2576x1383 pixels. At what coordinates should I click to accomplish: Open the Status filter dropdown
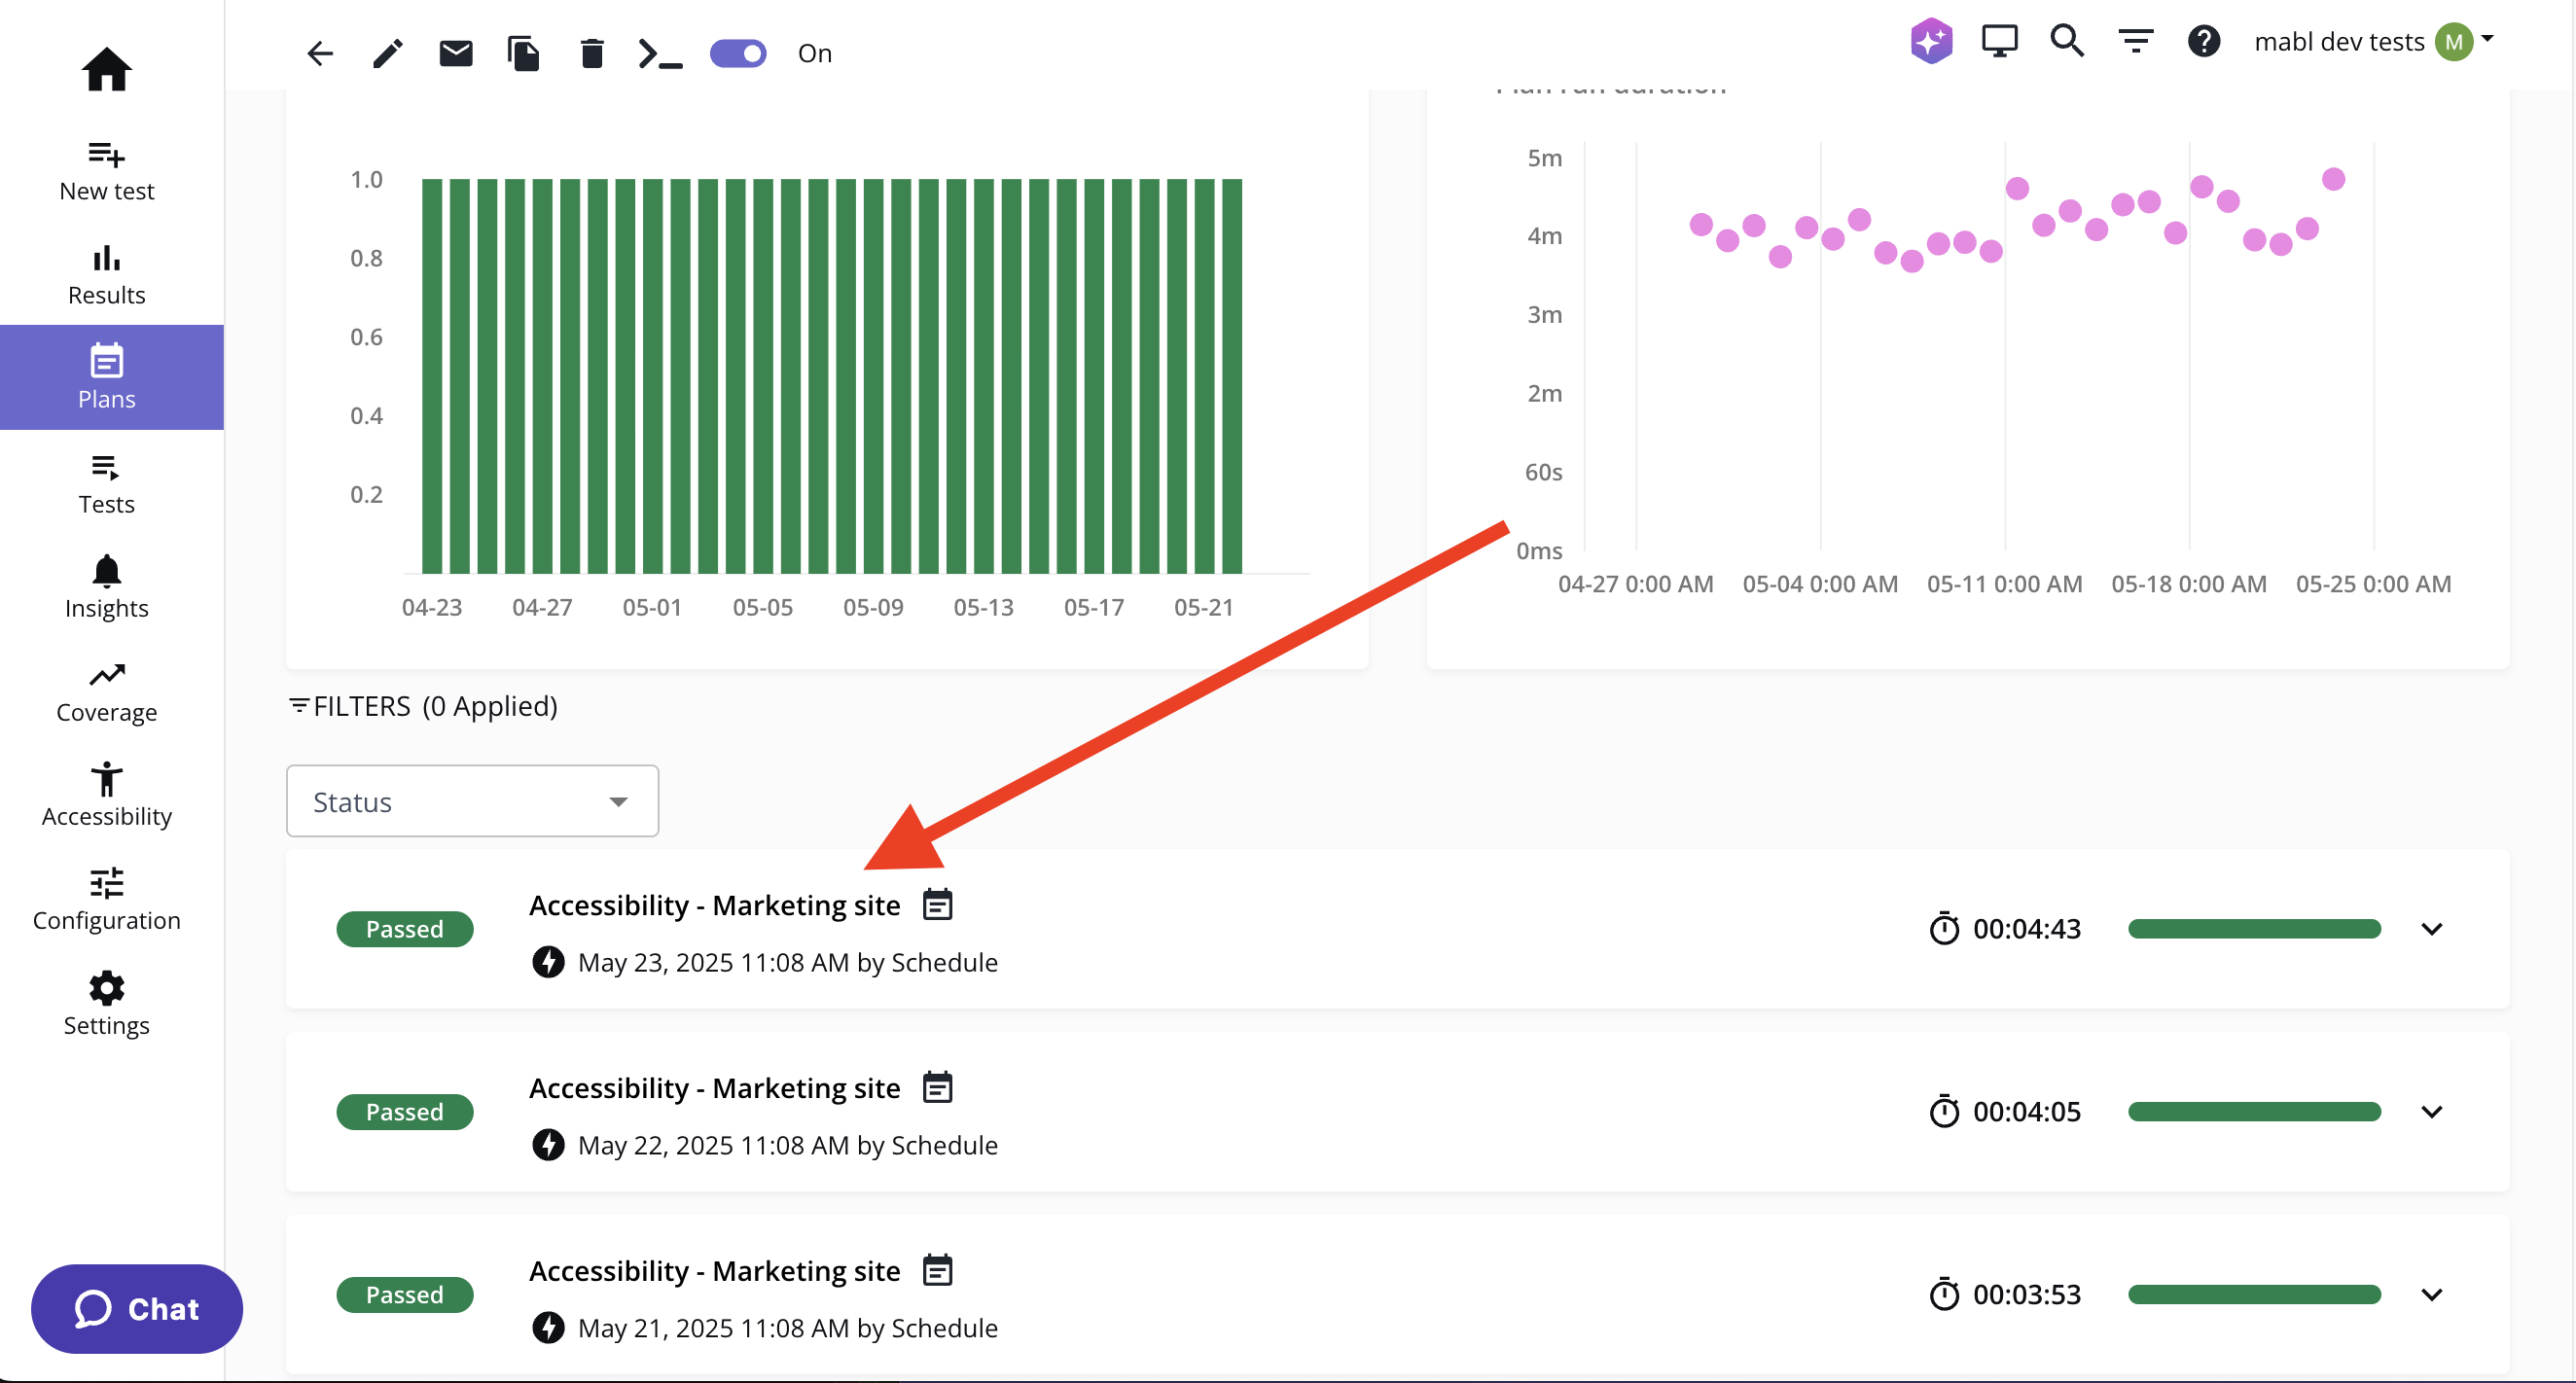pos(472,801)
